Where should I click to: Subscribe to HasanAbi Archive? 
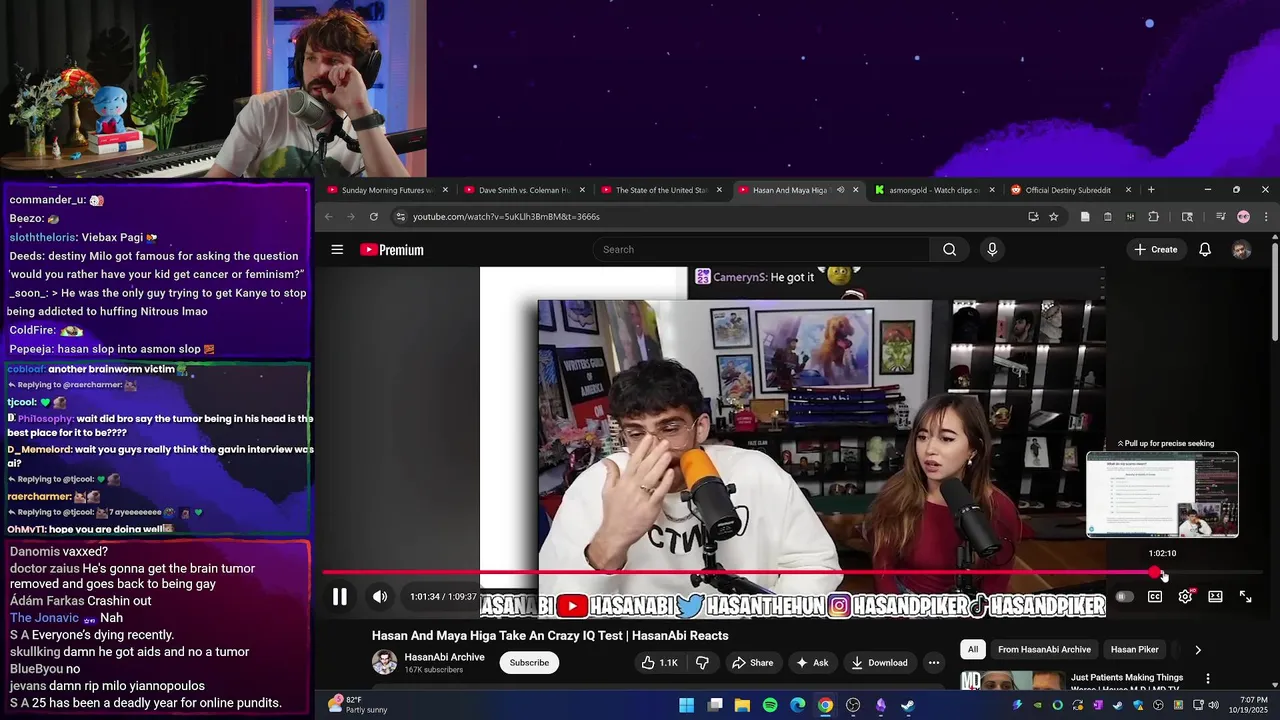[x=529, y=662]
